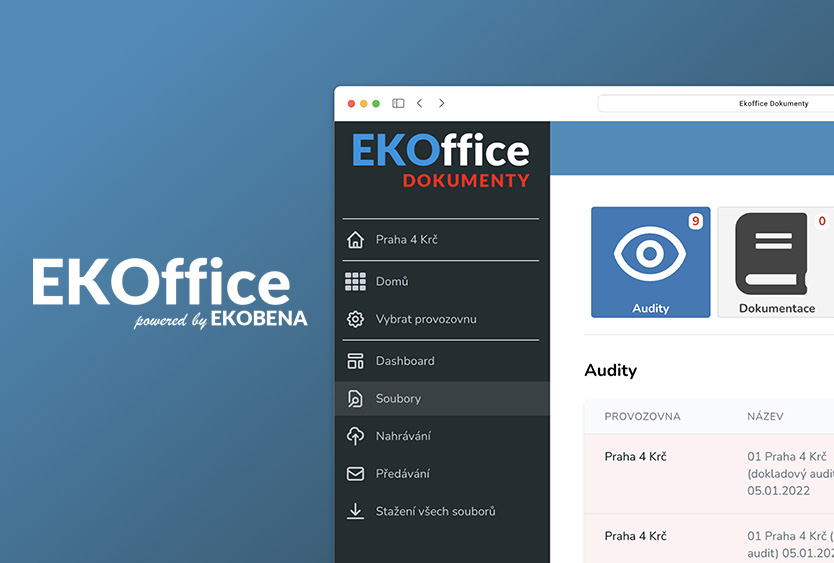This screenshot has width=834, height=563.
Task: Click the cloud upload icon for Nahrávání
Action: [x=355, y=436]
